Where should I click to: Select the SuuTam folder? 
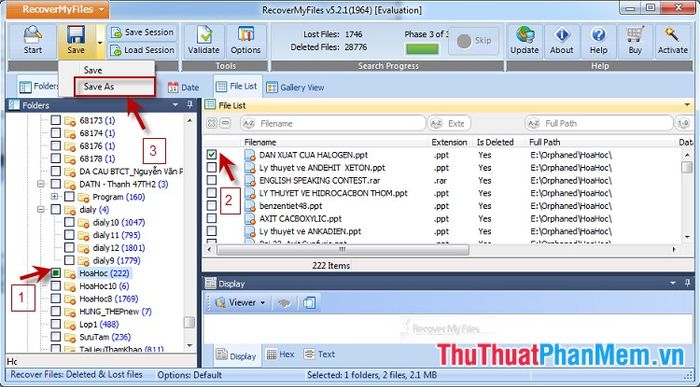tap(105, 337)
